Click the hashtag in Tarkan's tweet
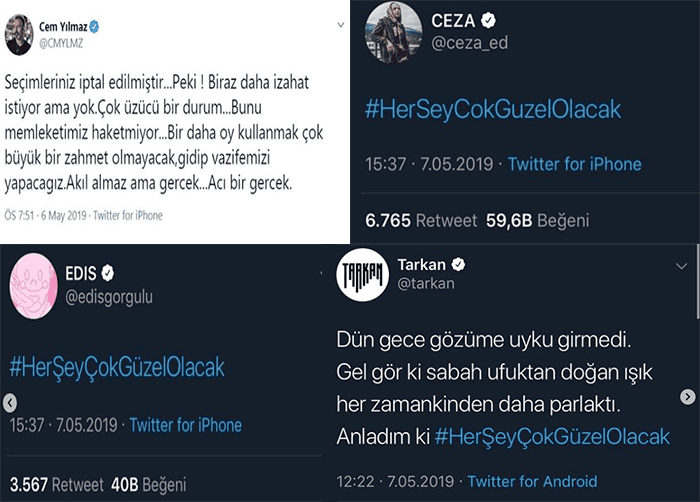700x502 pixels. tap(552, 437)
